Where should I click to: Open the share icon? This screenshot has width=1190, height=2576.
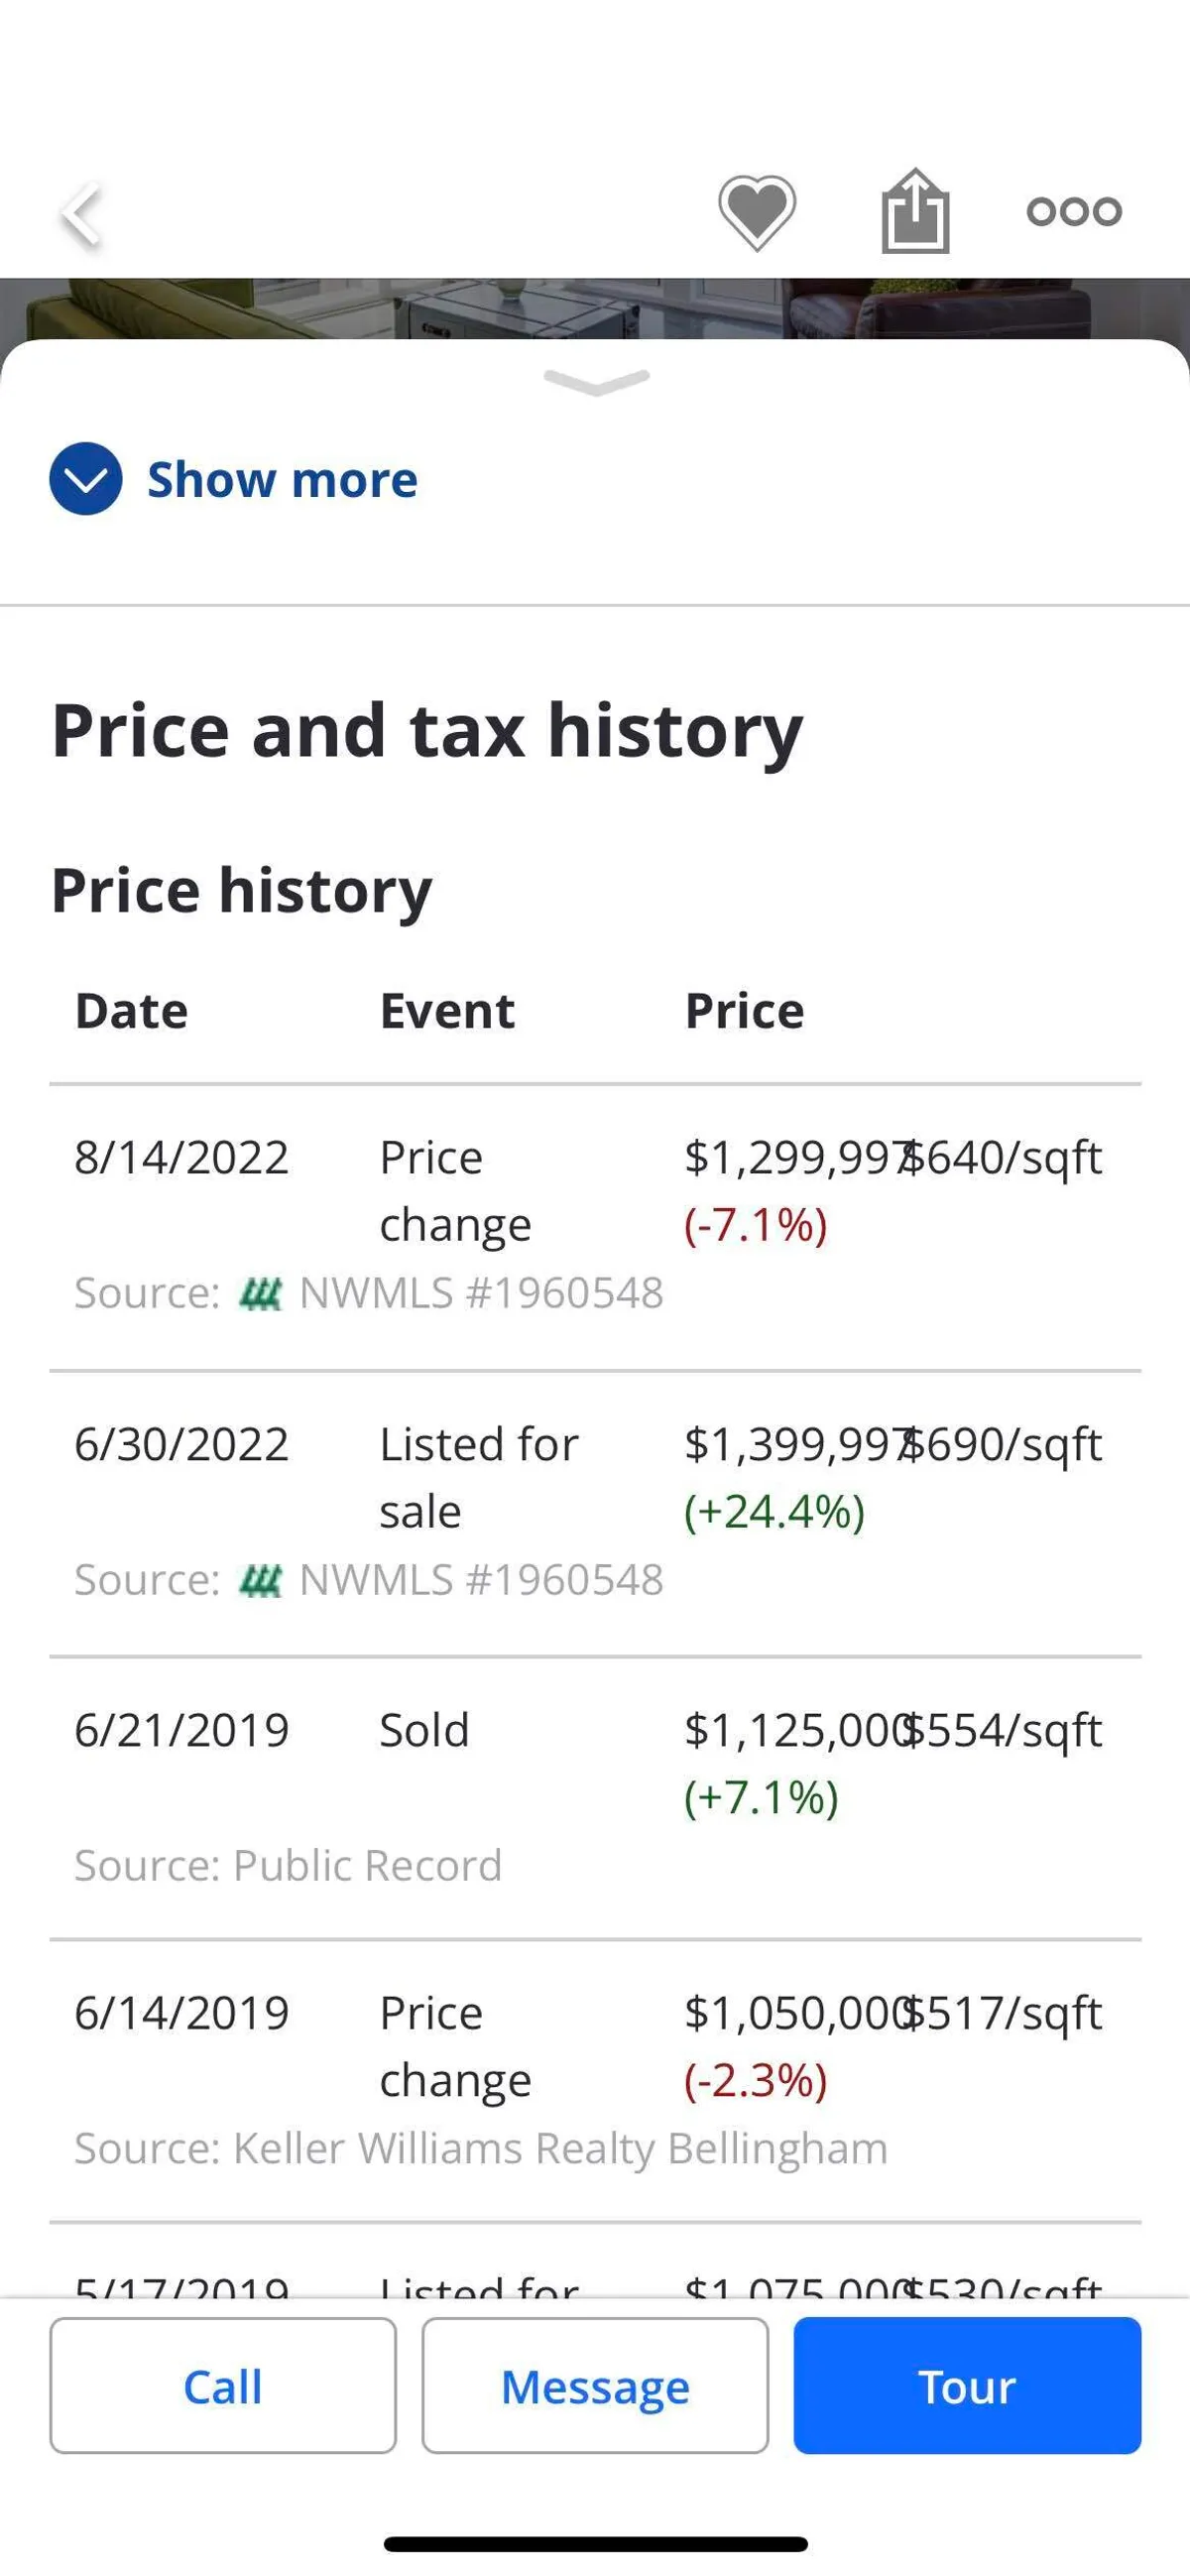click(x=915, y=212)
